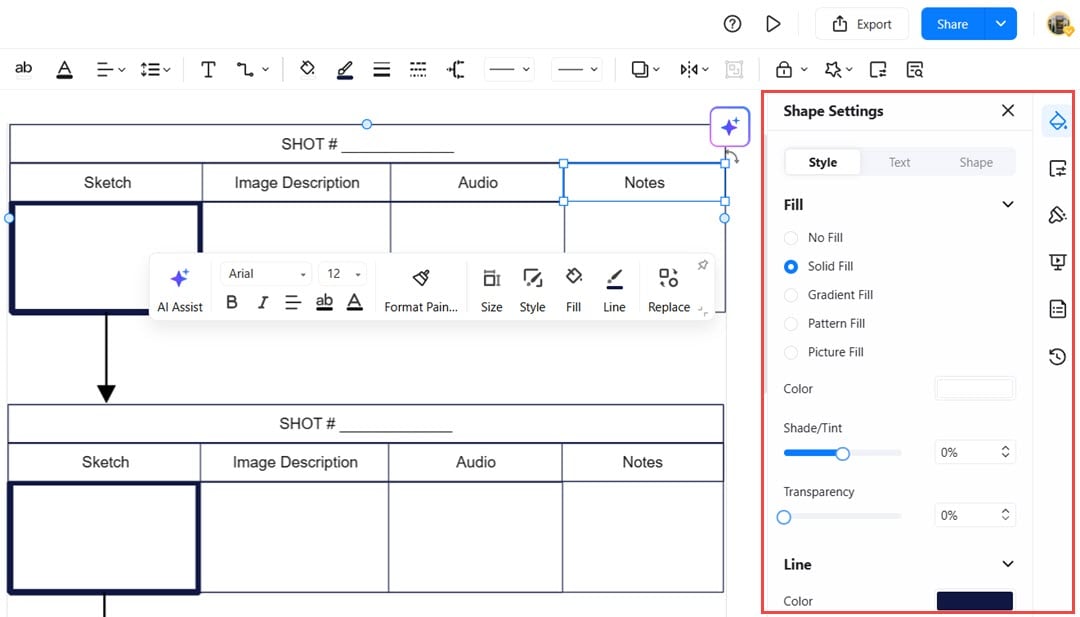Click the font color A in the floating toolbar
This screenshot has height=617, width=1080.
(354, 302)
